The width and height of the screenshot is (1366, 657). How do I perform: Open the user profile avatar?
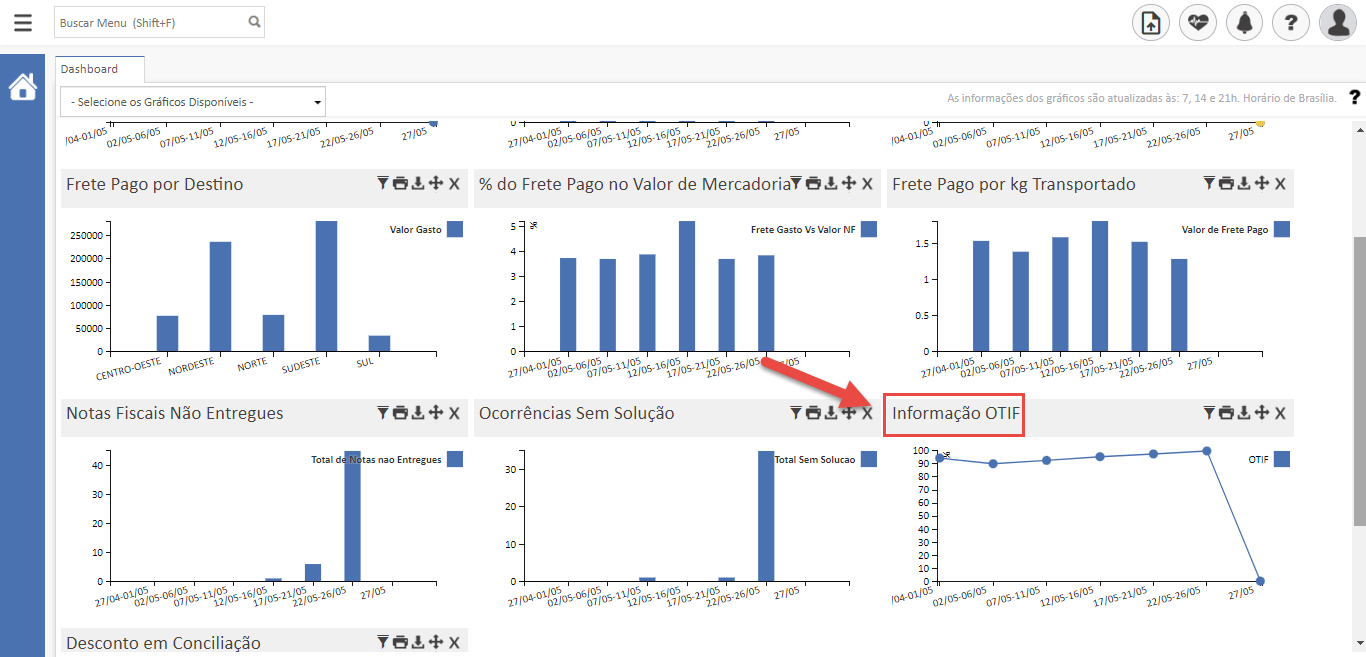[1337, 22]
